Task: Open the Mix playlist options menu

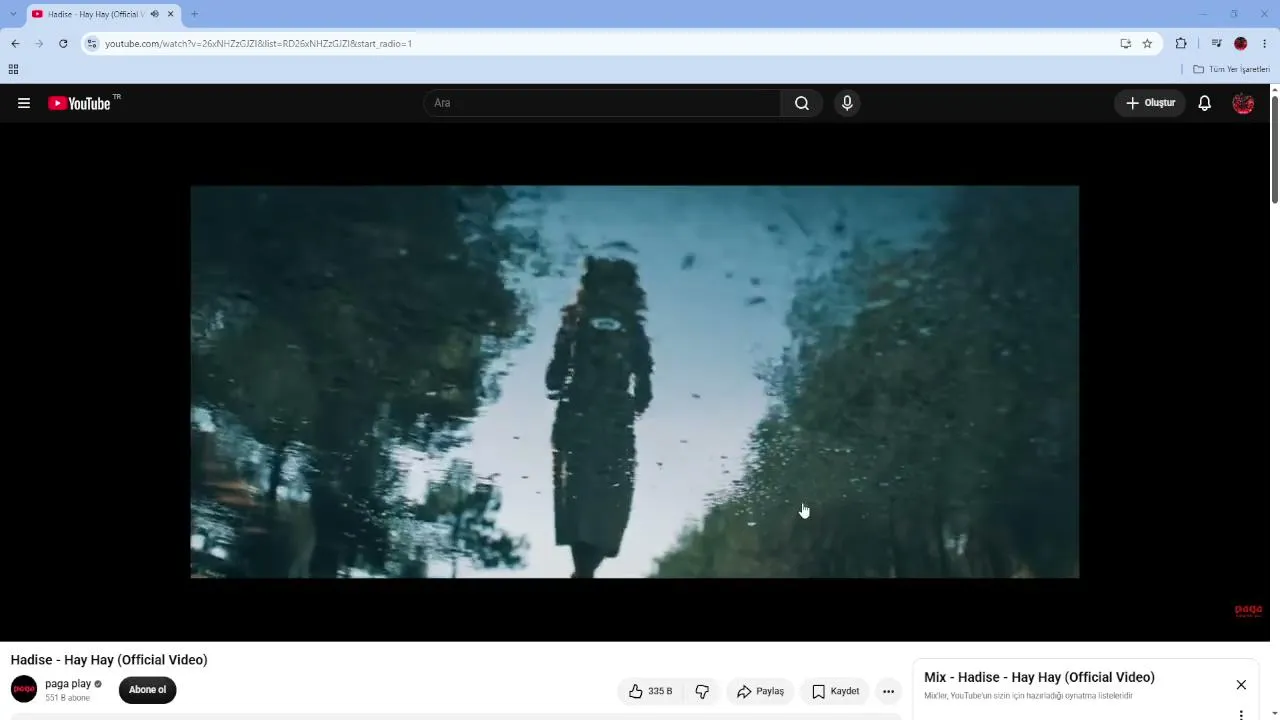Action: tap(1241, 715)
